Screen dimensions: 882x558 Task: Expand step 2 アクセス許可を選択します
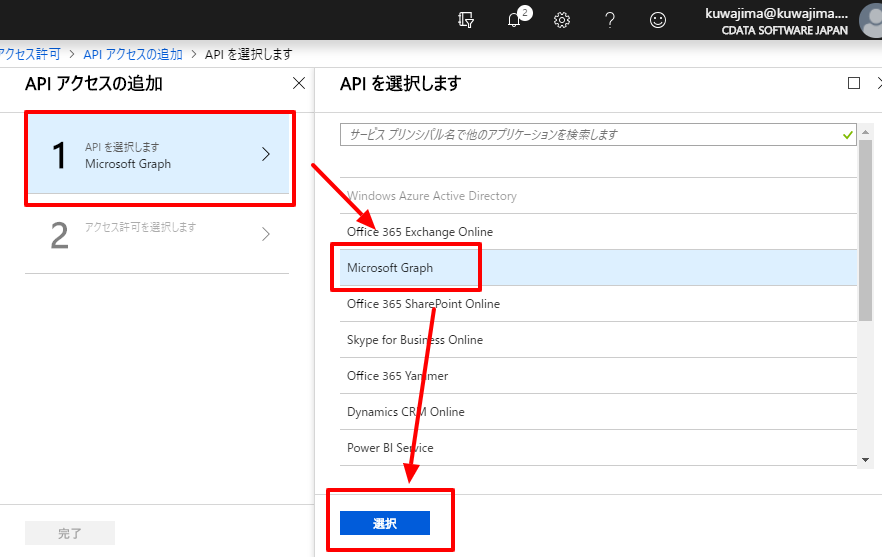click(x=157, y=234)
